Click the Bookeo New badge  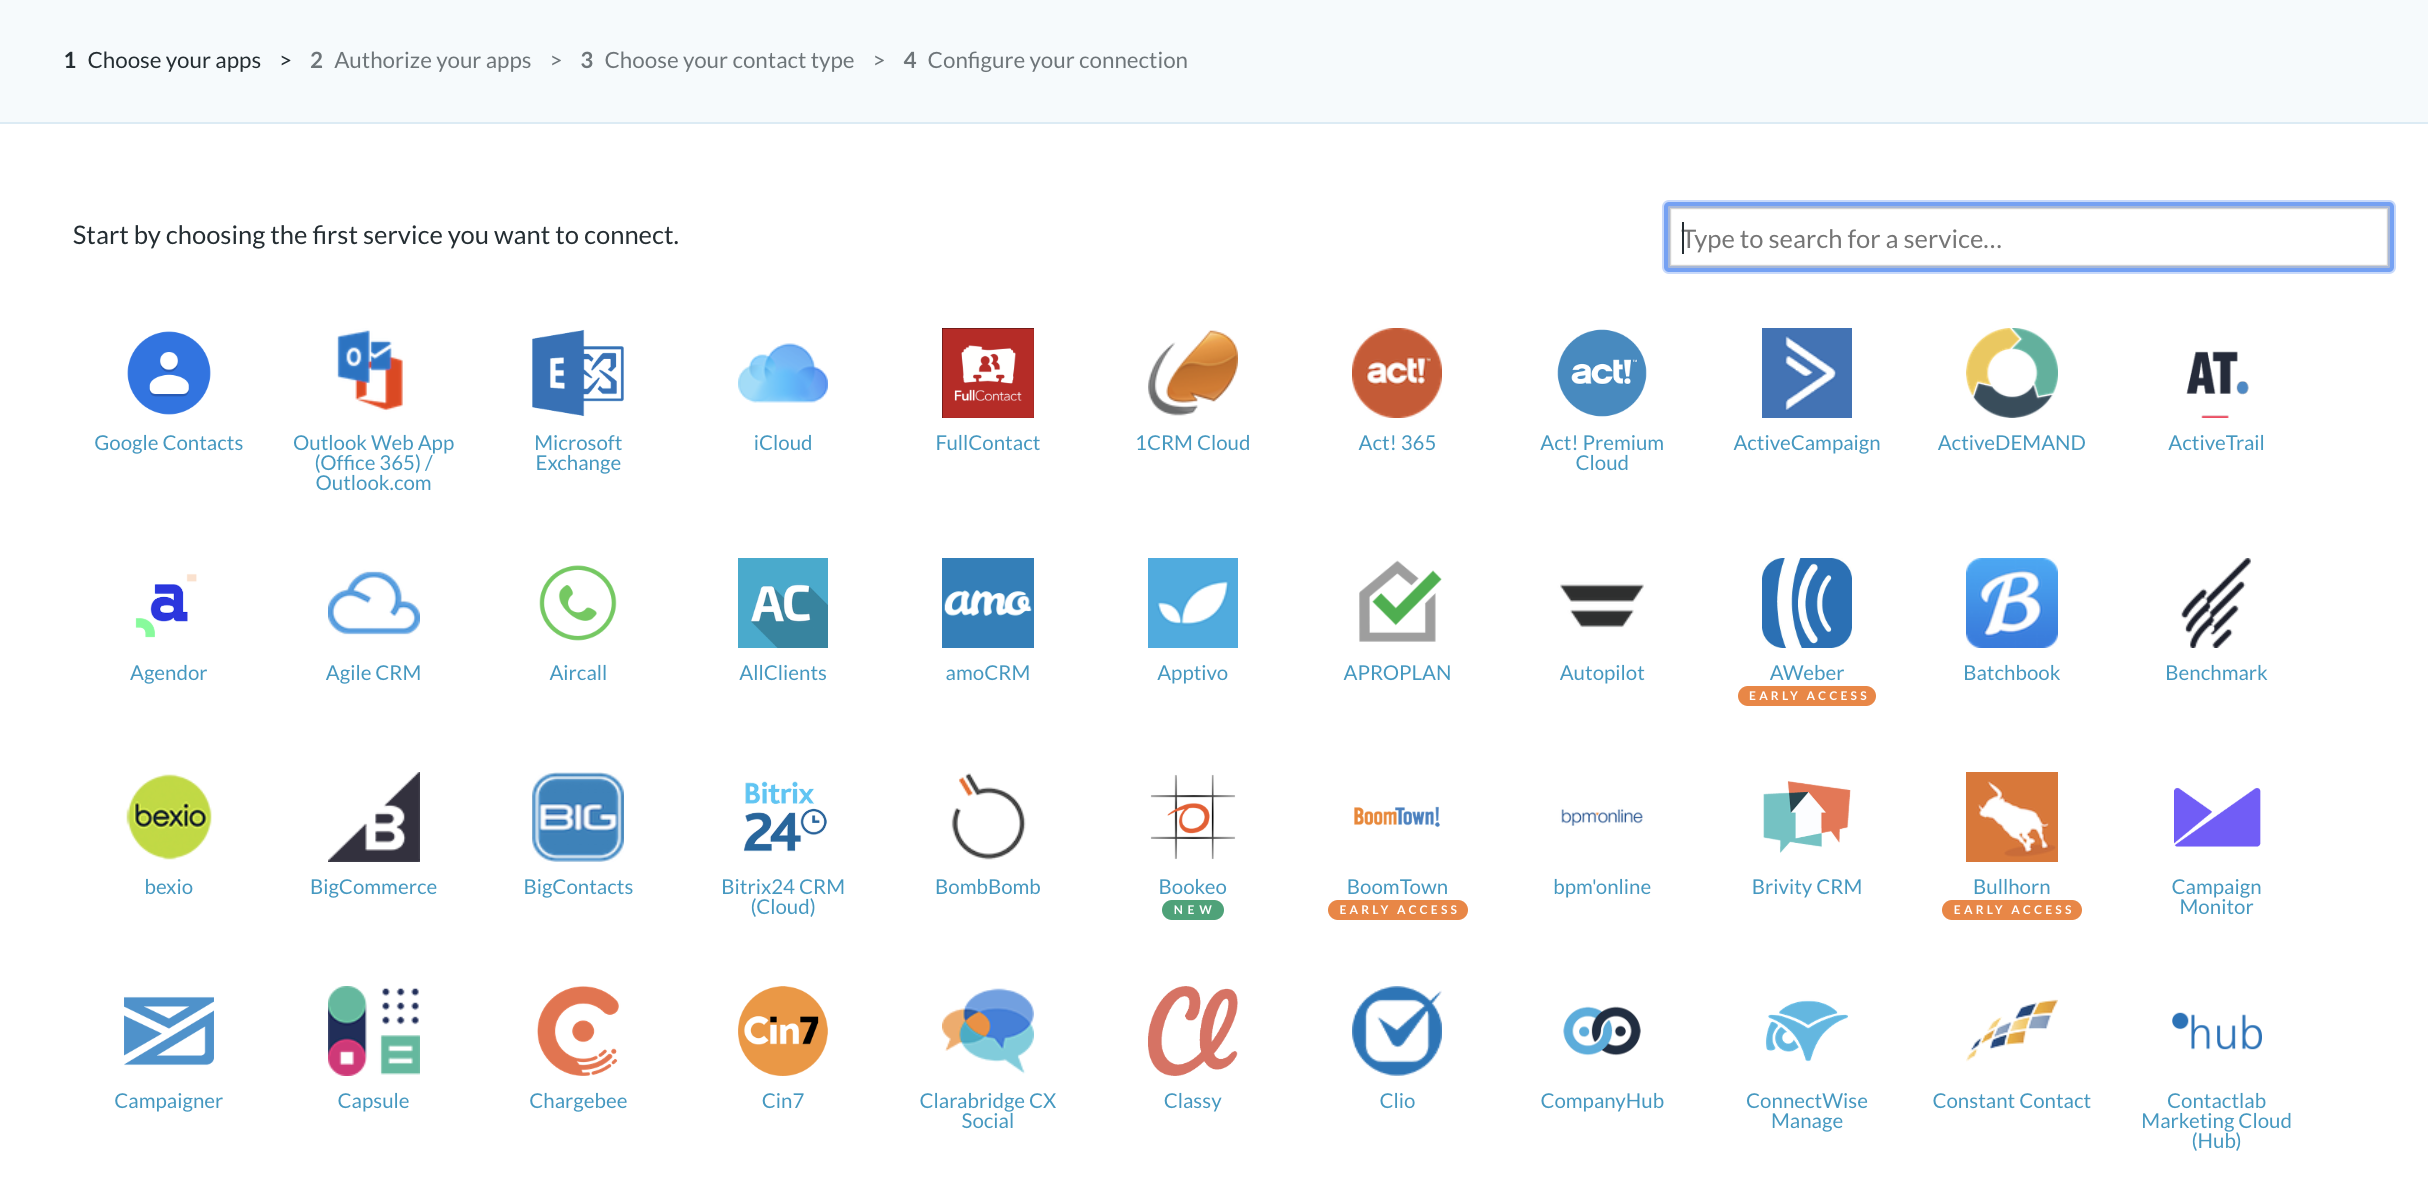(x=1193, y=910)
